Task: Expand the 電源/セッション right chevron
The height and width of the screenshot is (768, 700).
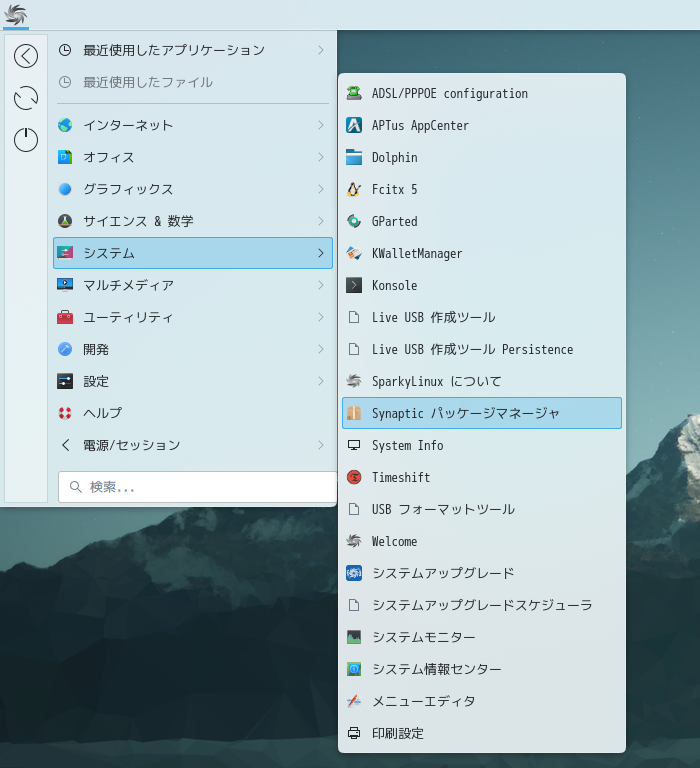Action: (321, 445)
